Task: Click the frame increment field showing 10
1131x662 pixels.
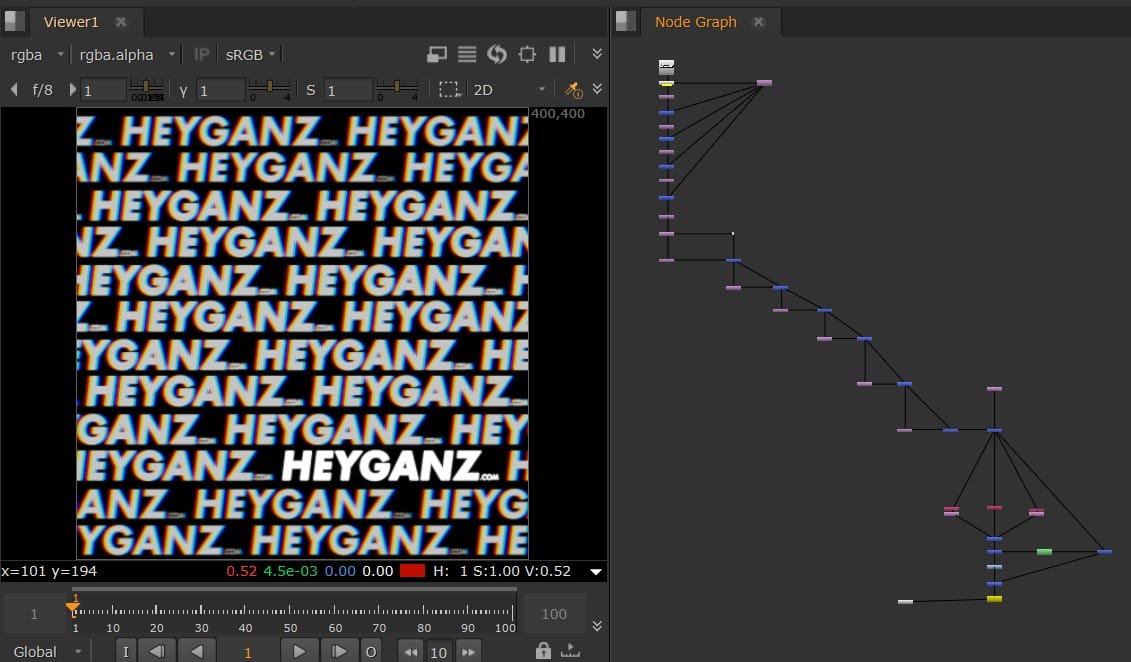Action: (x=439, y=653)
